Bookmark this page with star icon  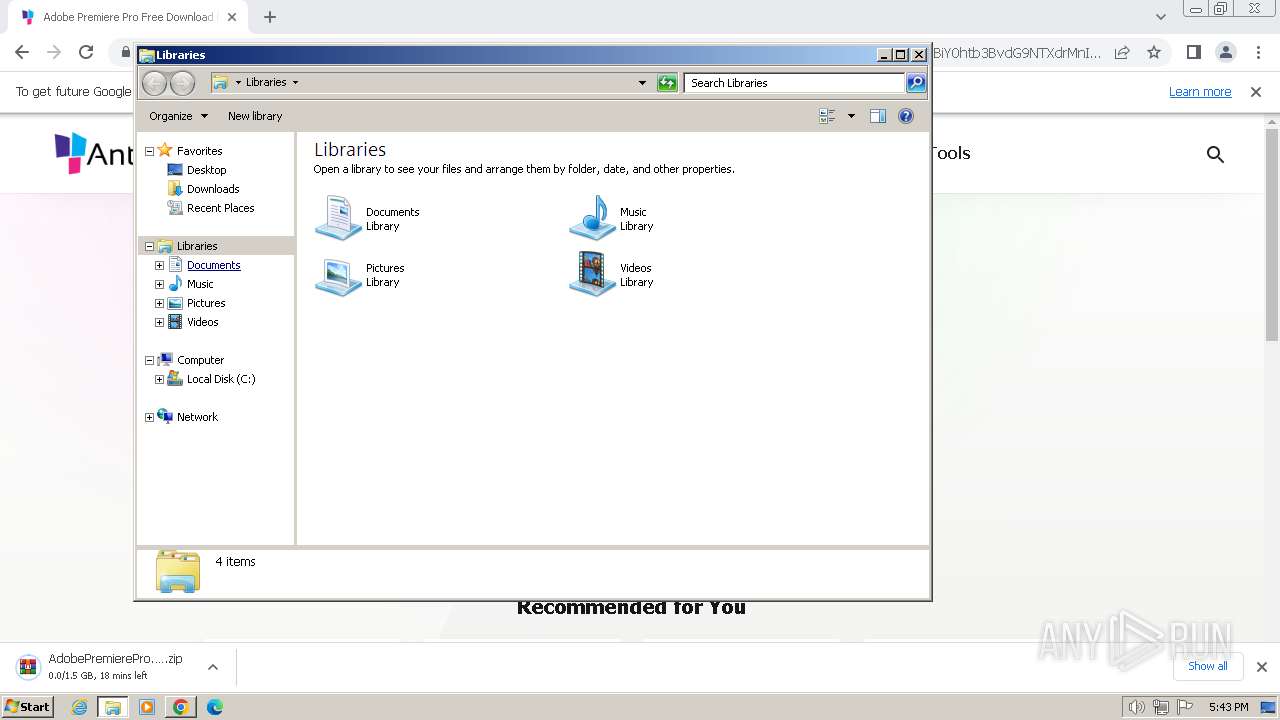1154,52
